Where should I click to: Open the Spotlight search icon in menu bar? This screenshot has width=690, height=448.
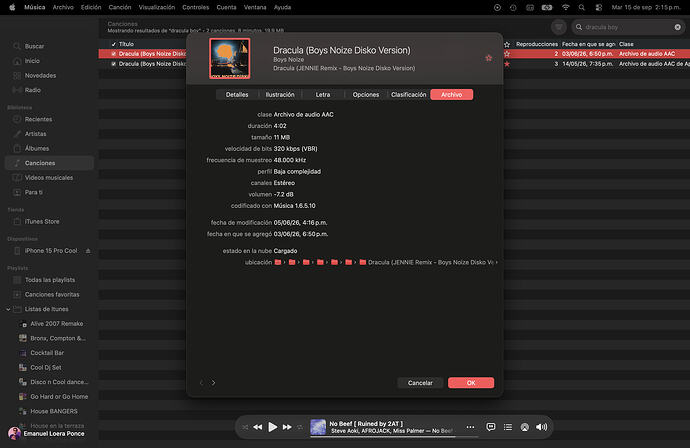point(582,7)
